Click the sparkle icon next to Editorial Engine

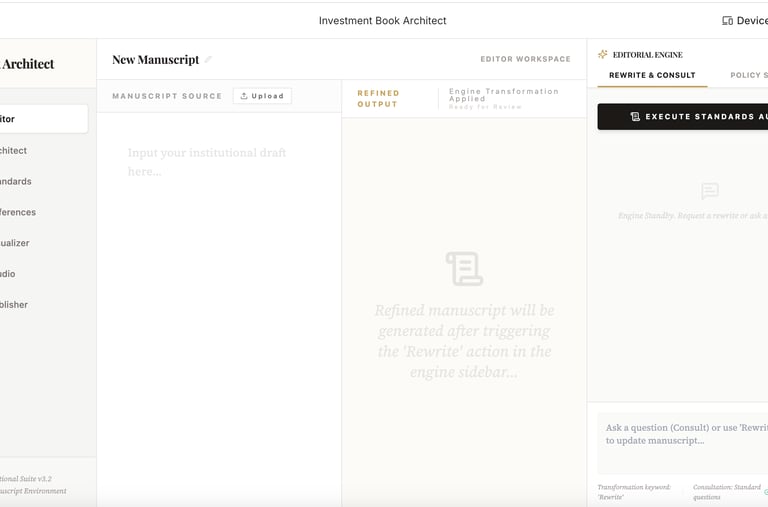click(602, 54)
